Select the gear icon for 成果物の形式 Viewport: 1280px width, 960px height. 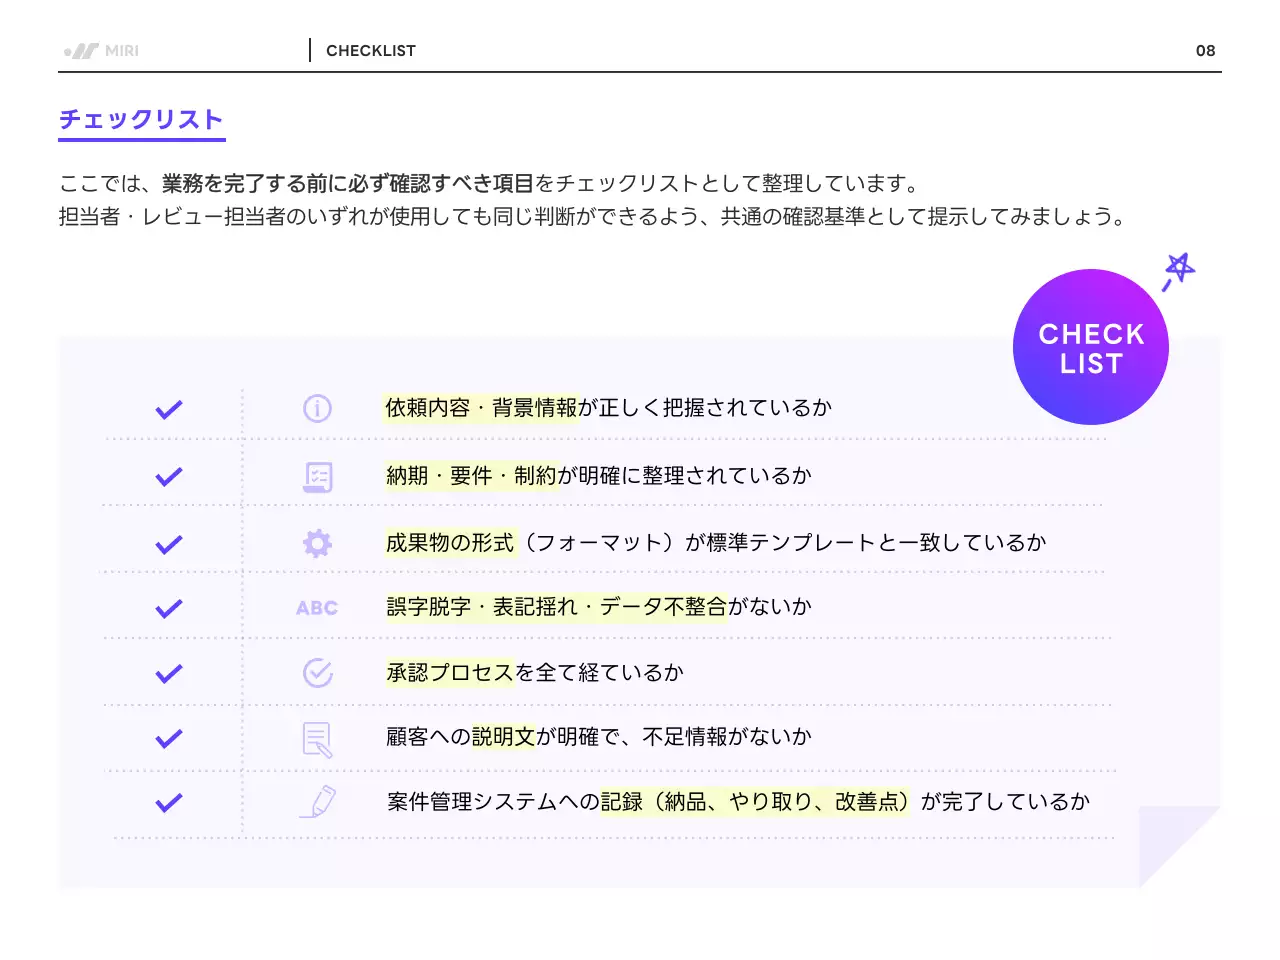coord(316,542)
